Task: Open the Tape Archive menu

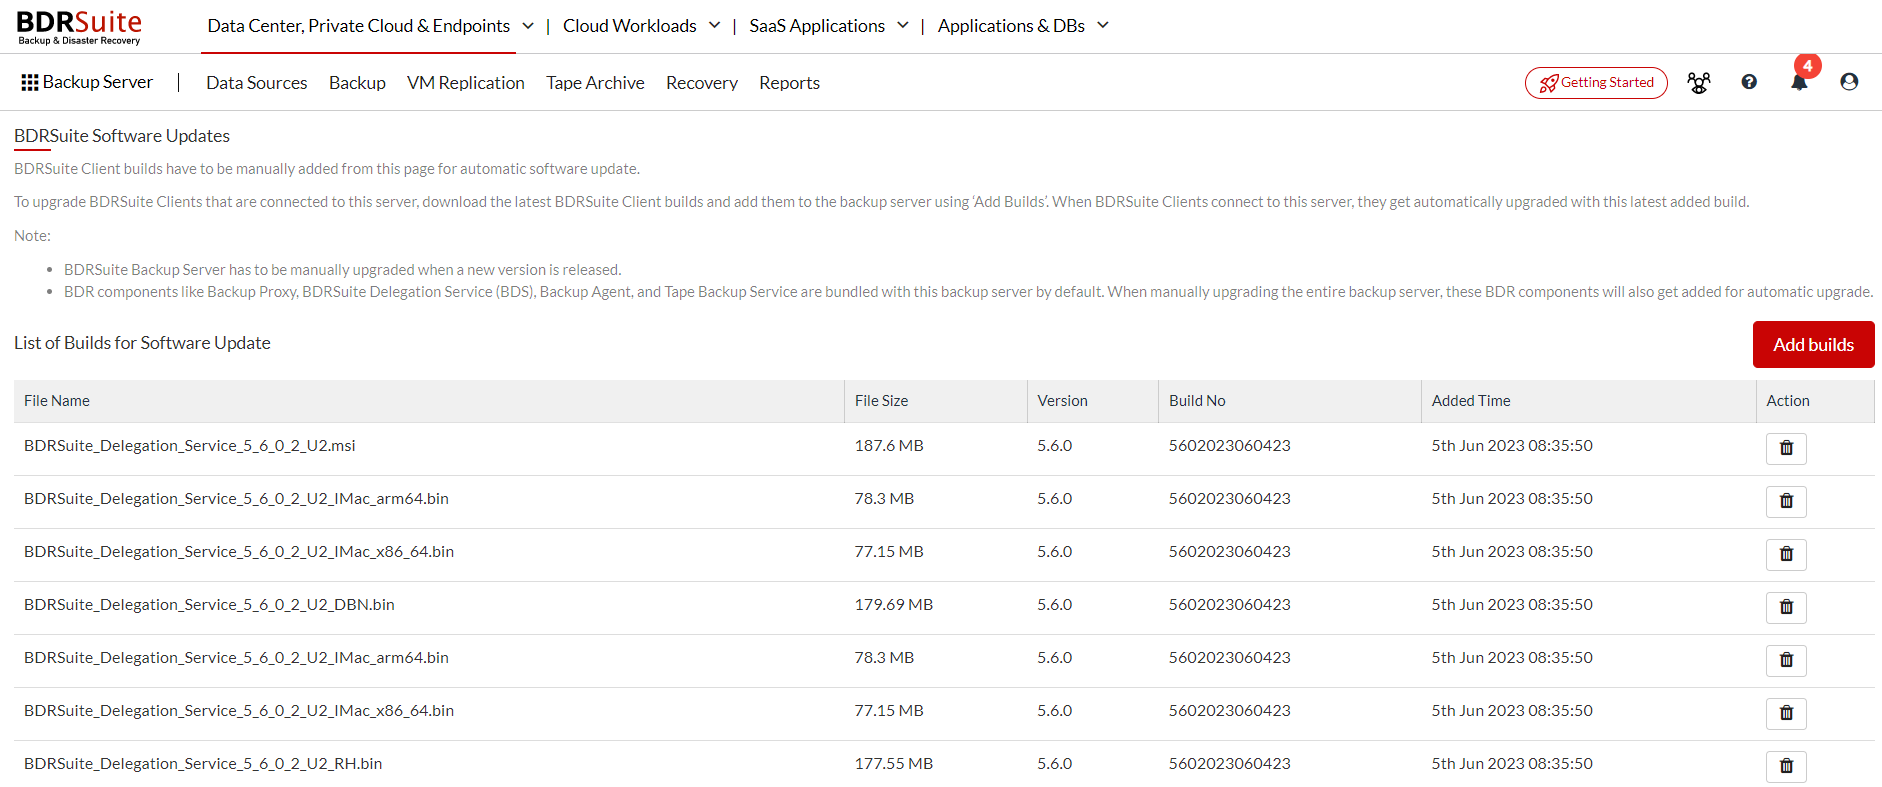Action: [595, 83]
